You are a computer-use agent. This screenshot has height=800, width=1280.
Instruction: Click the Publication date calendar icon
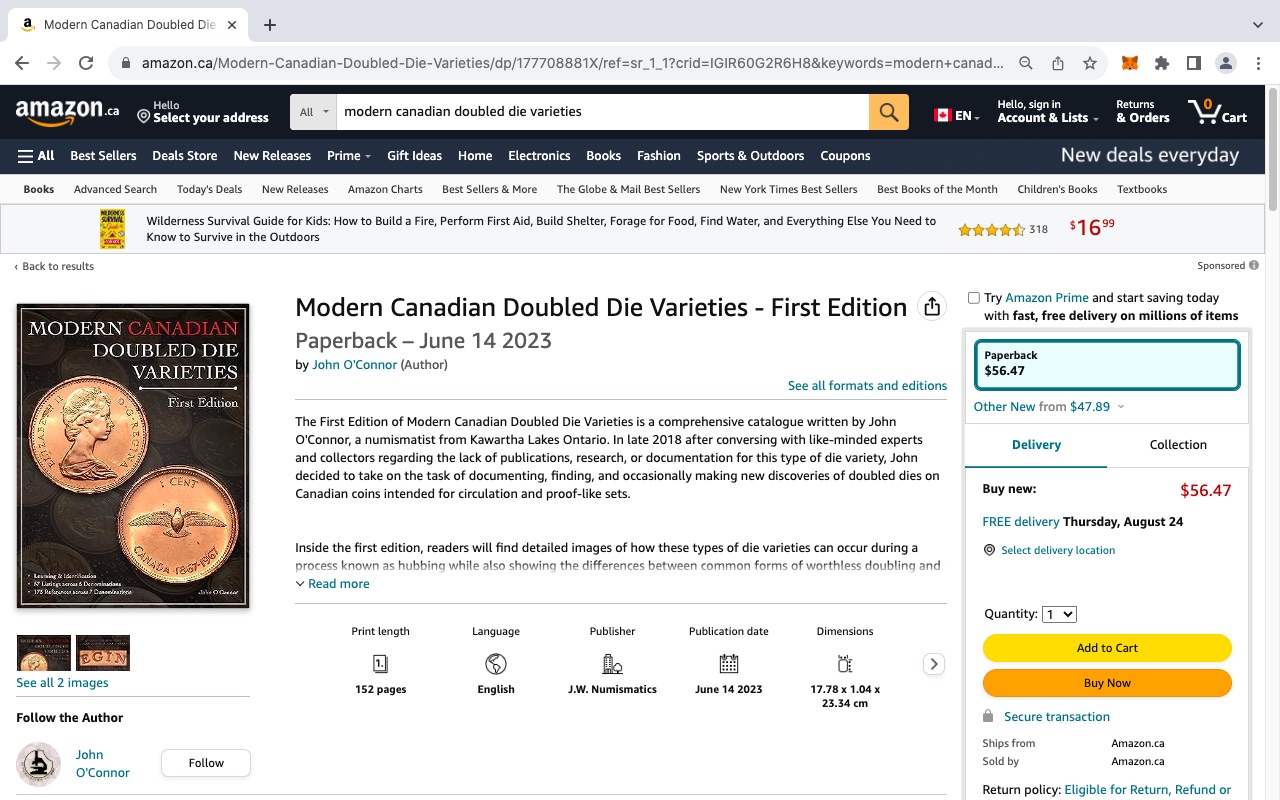(729, 663)
